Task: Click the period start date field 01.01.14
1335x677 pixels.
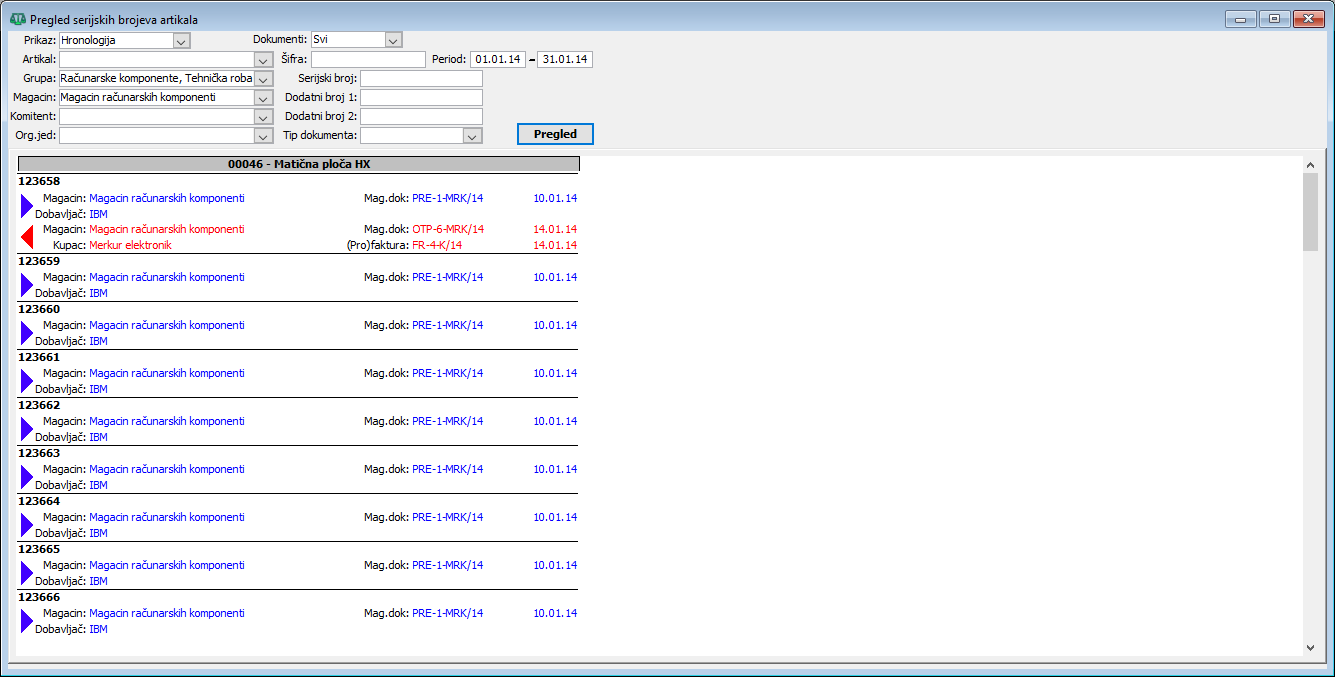Action: tap(498, 59)
